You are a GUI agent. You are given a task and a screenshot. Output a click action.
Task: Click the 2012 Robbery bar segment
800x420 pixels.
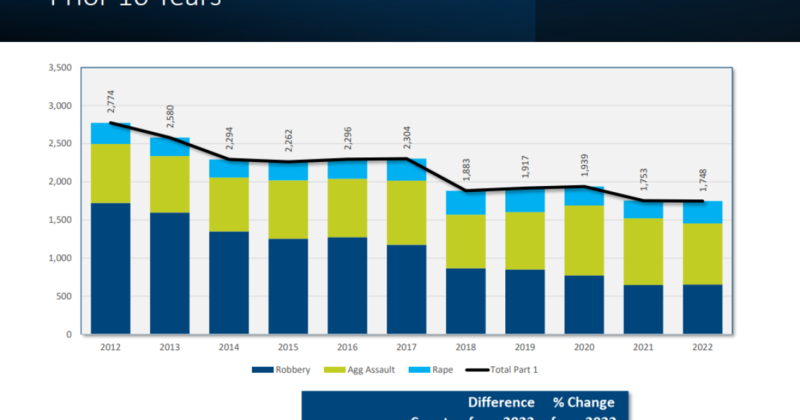(x=111, y=268)
